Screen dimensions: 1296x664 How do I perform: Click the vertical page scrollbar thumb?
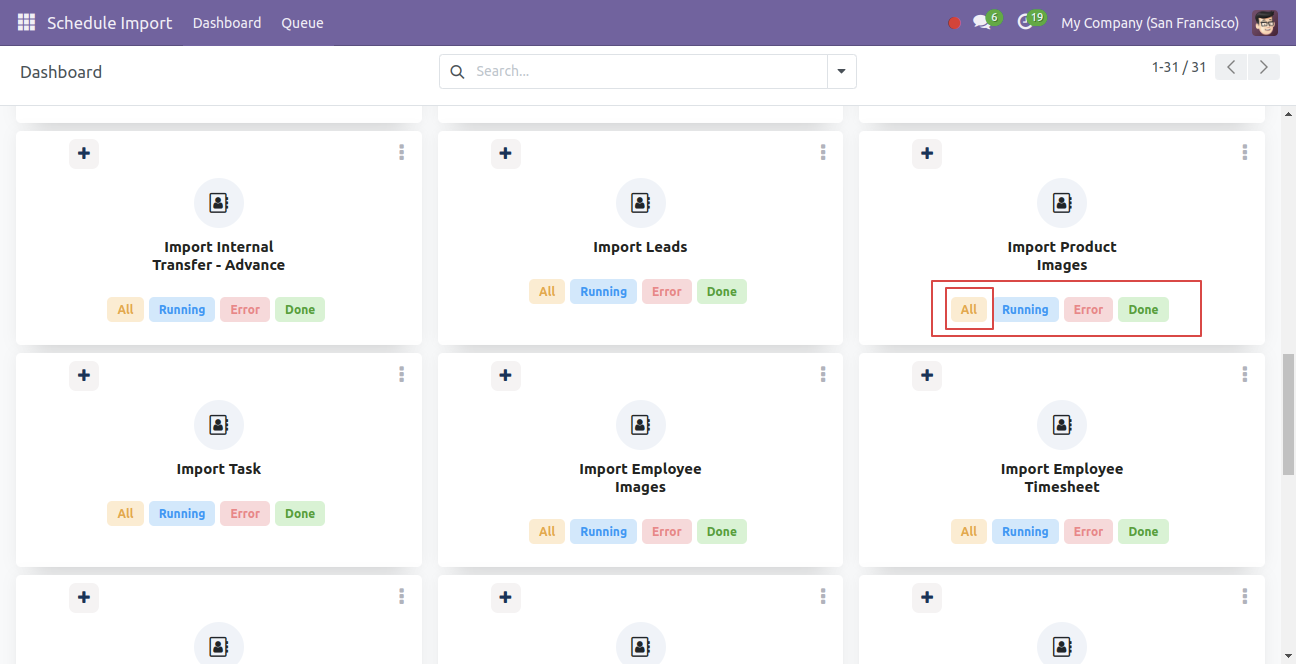click(x=1289, y=415)
